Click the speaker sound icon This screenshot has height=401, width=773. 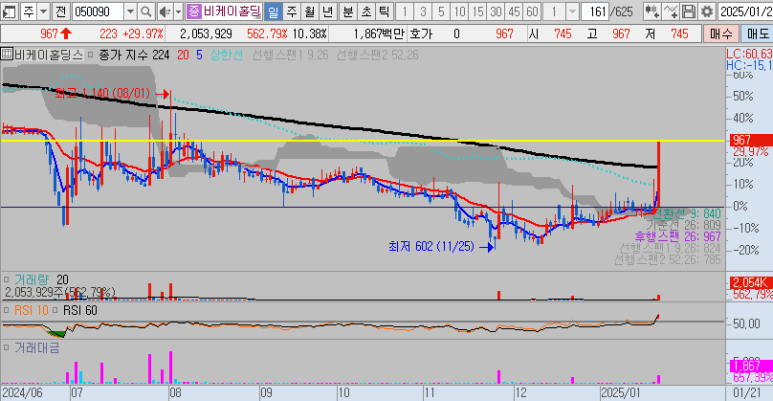pos(164,12)
